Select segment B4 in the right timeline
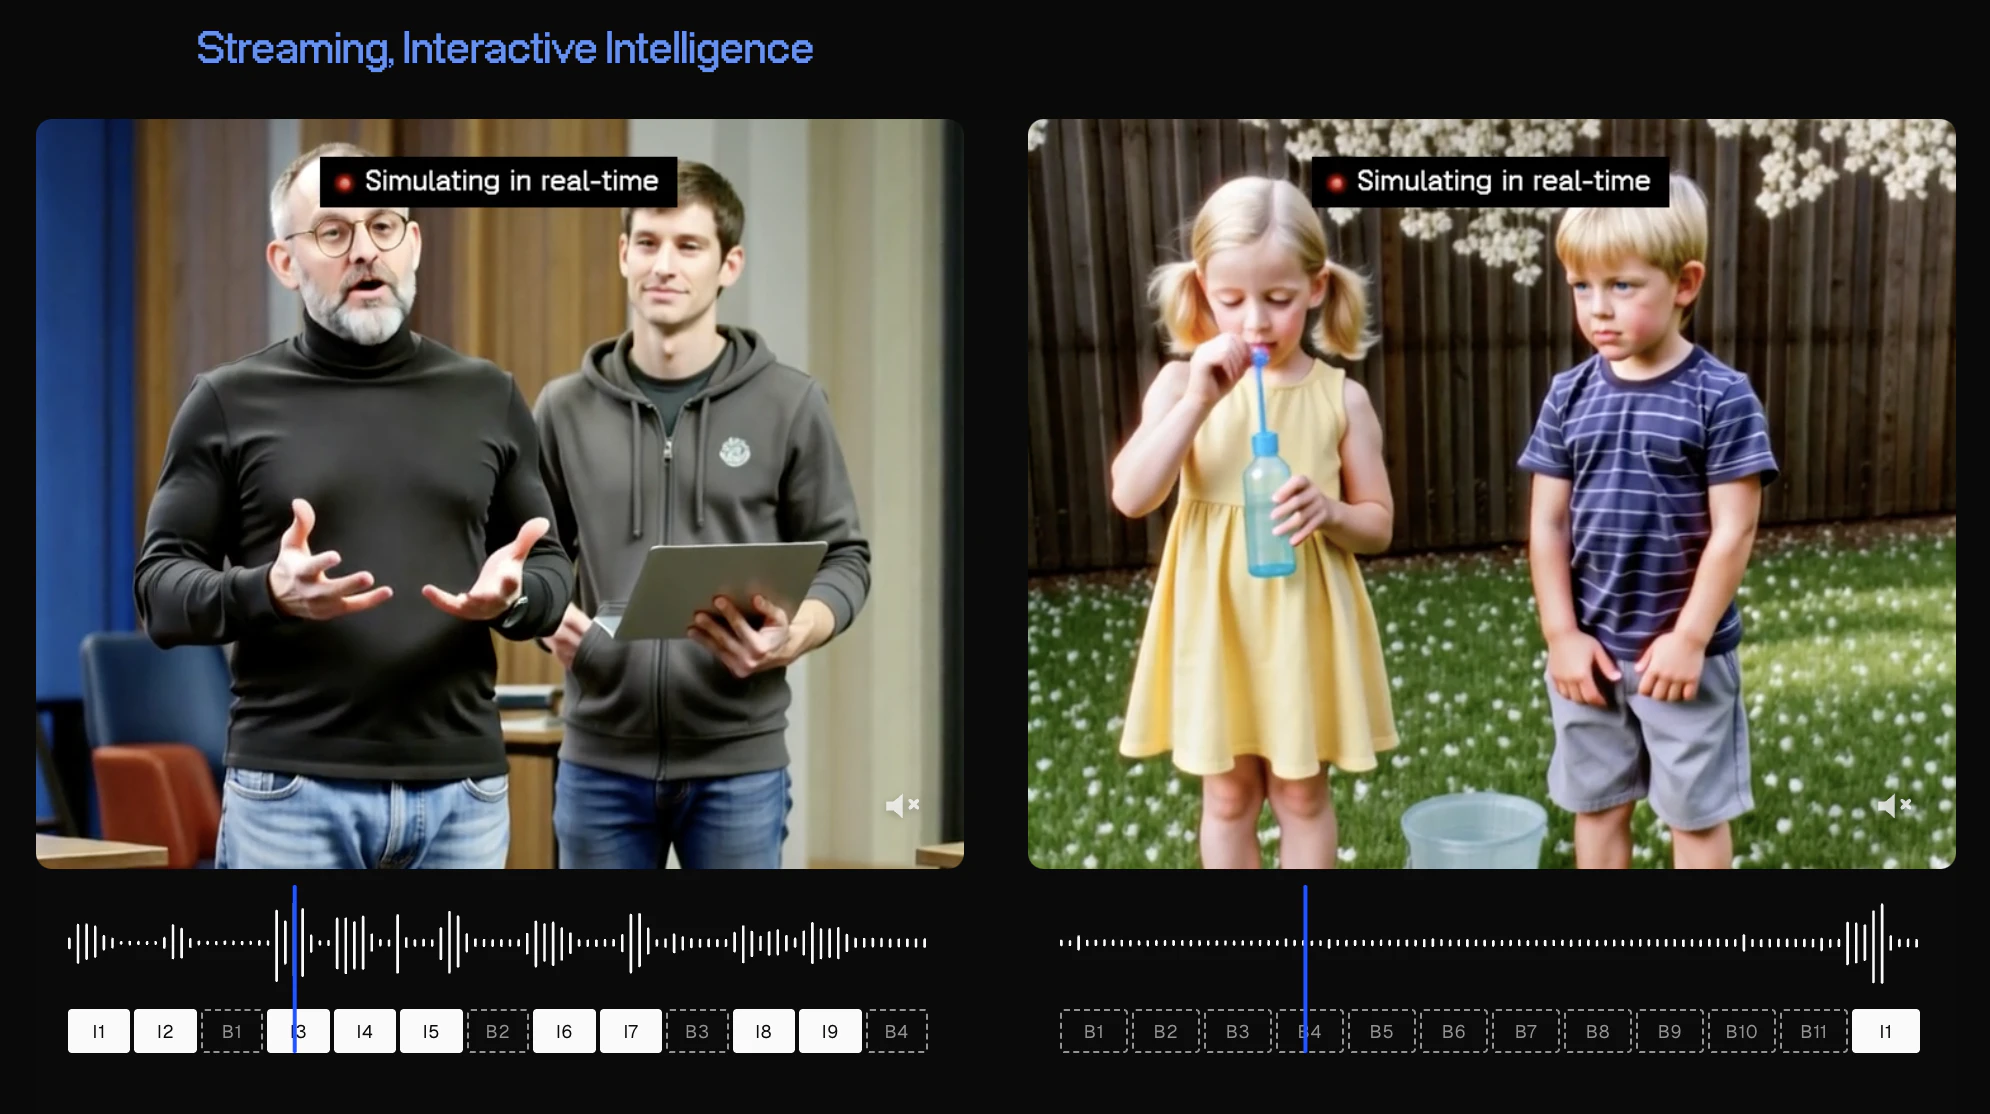This screenshot has width=1990, height=1114. click(1310, 1031)
